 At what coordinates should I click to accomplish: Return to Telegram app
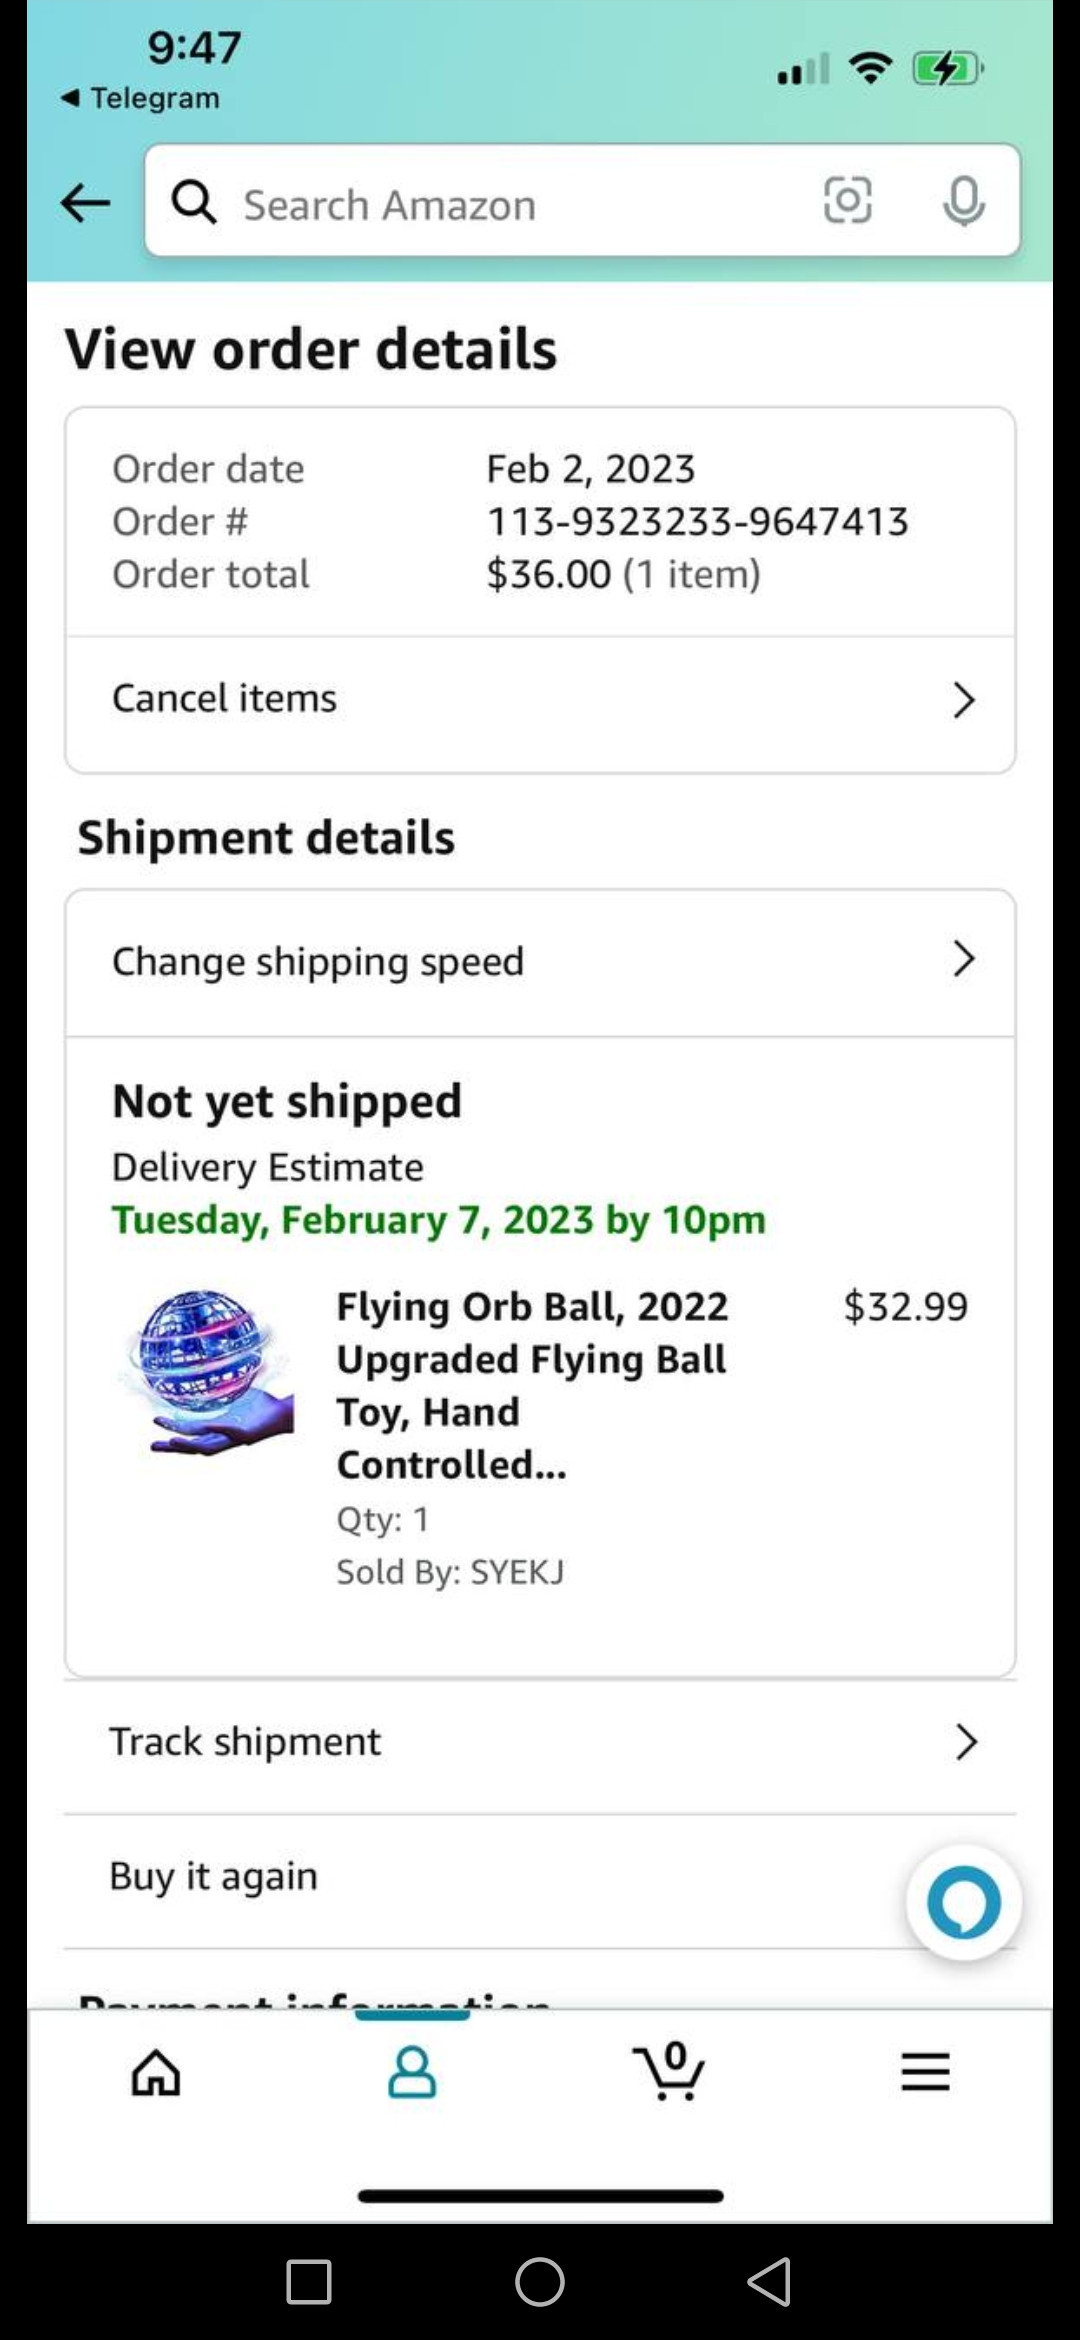tap(141, 98)
